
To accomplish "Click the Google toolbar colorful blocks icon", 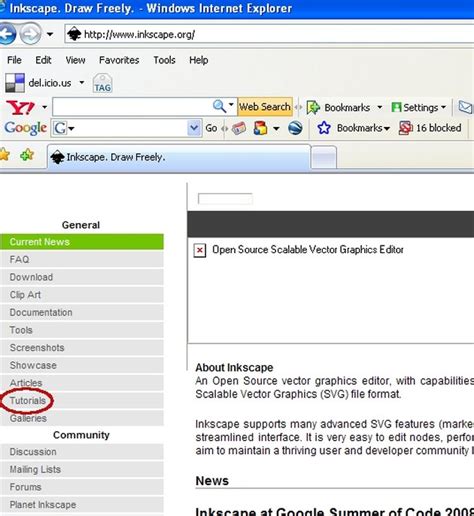I will coord(260,128).
